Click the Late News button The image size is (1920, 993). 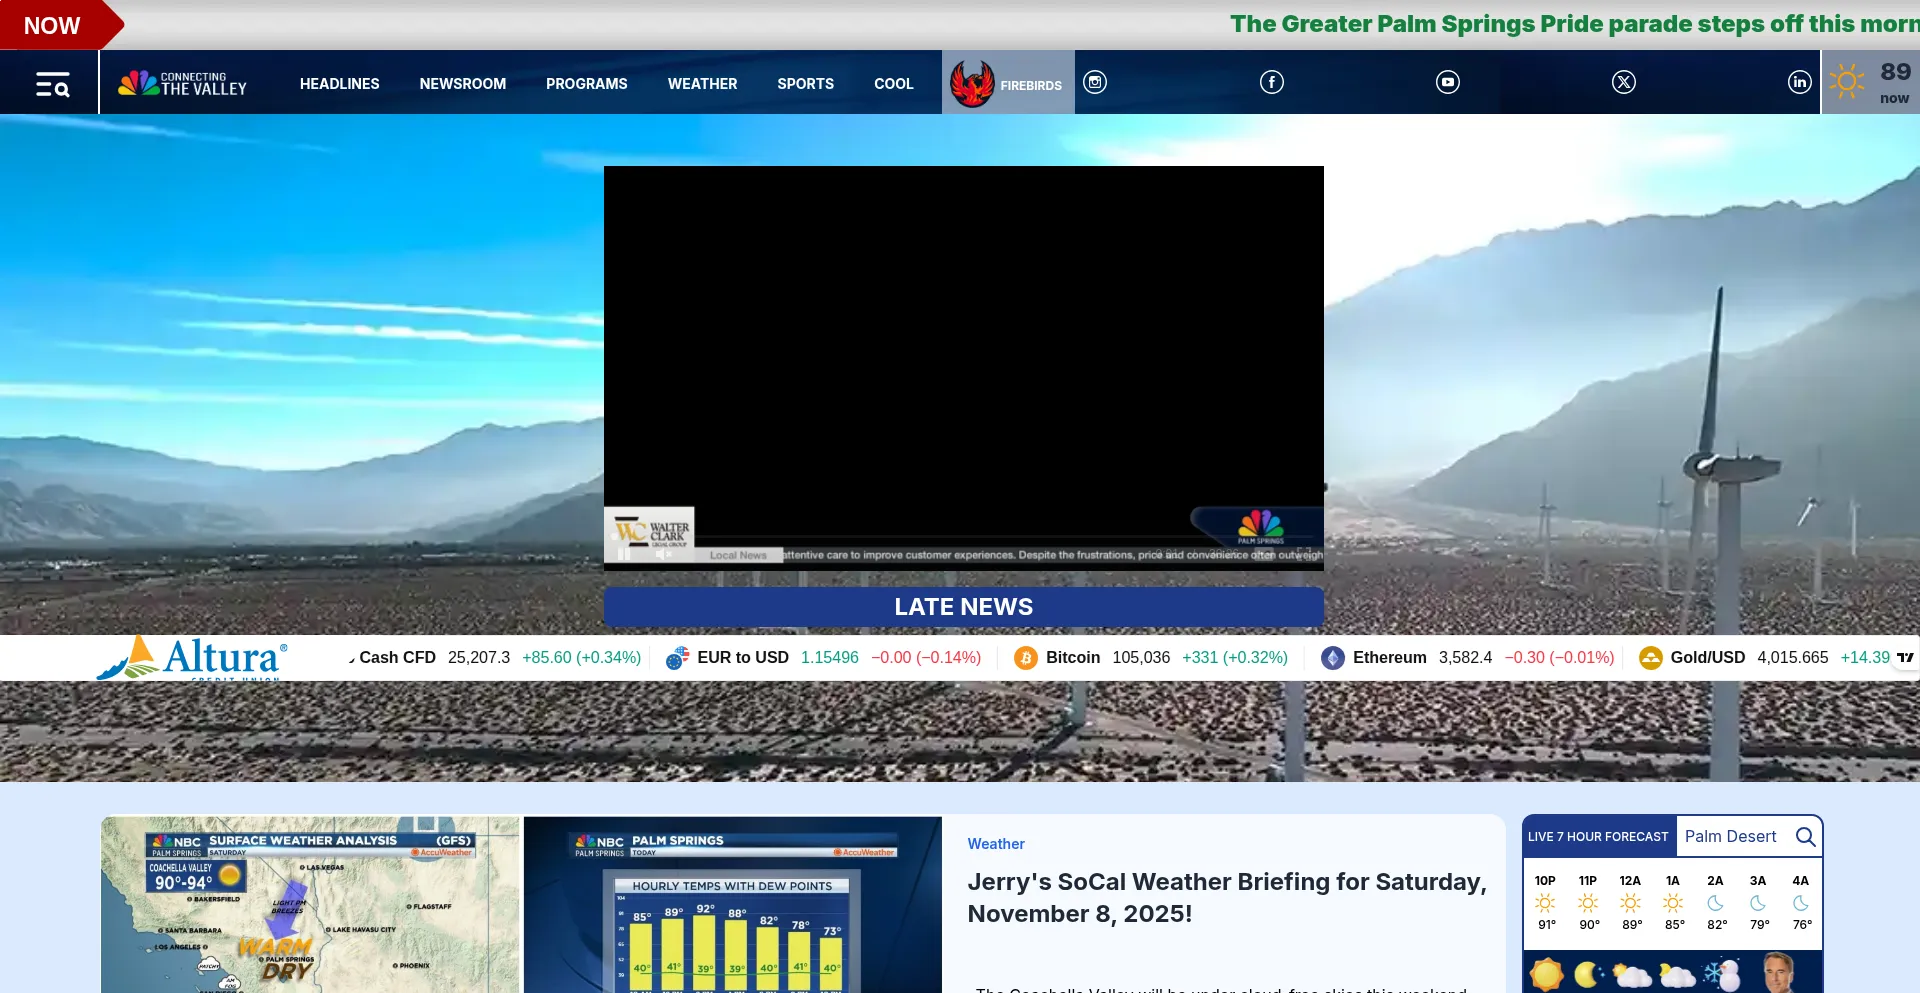point(963,607)
